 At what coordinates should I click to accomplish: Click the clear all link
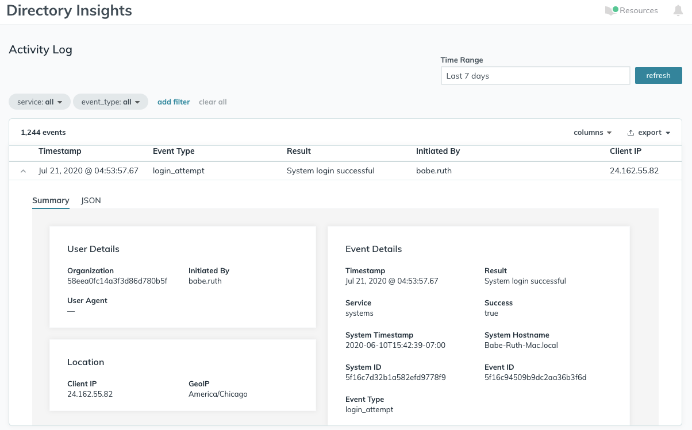tap(213, 102)
